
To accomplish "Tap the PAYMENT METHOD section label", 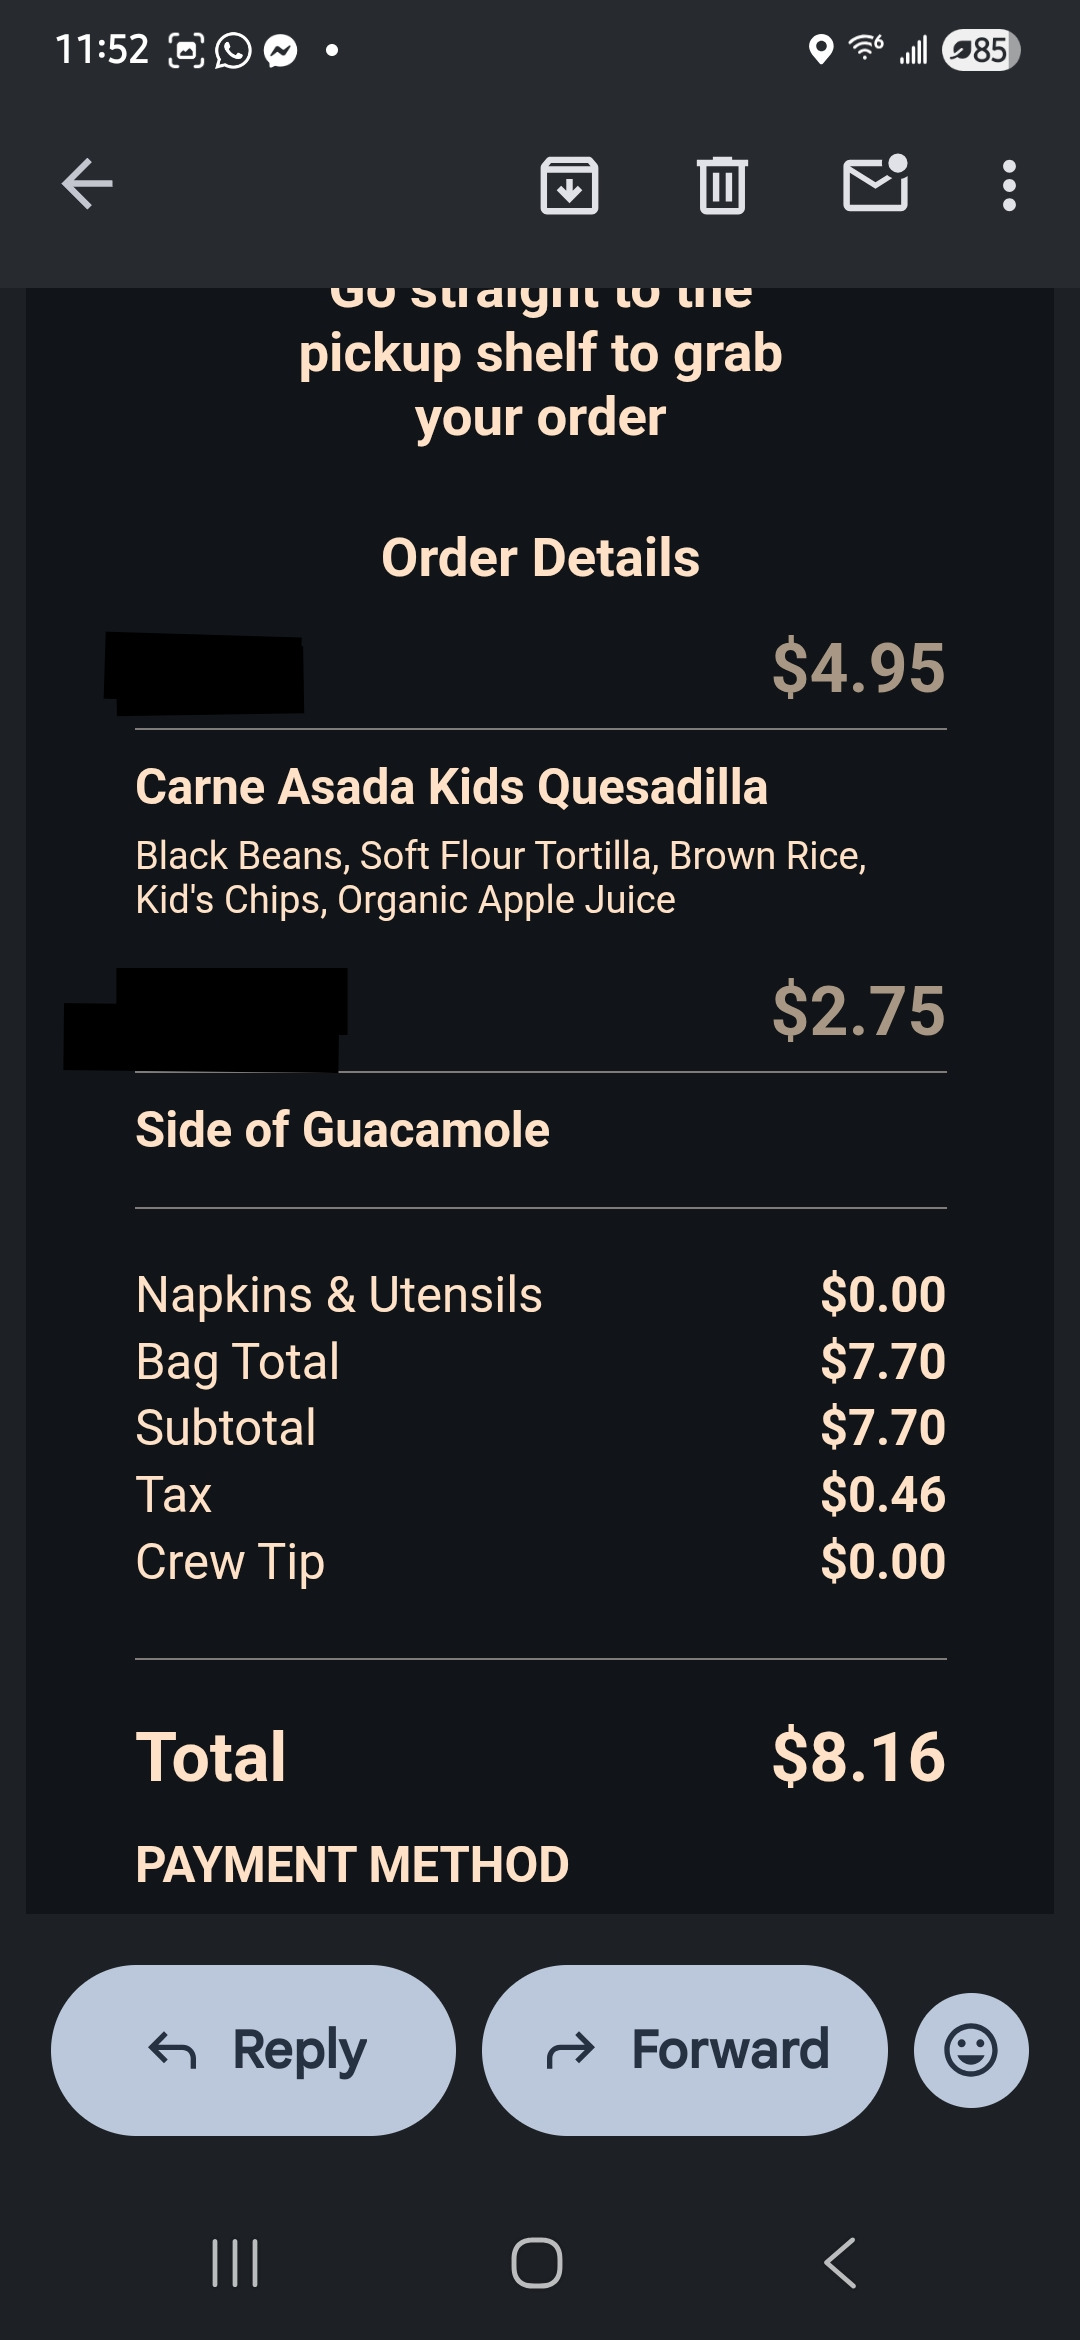I will 352,1865.
